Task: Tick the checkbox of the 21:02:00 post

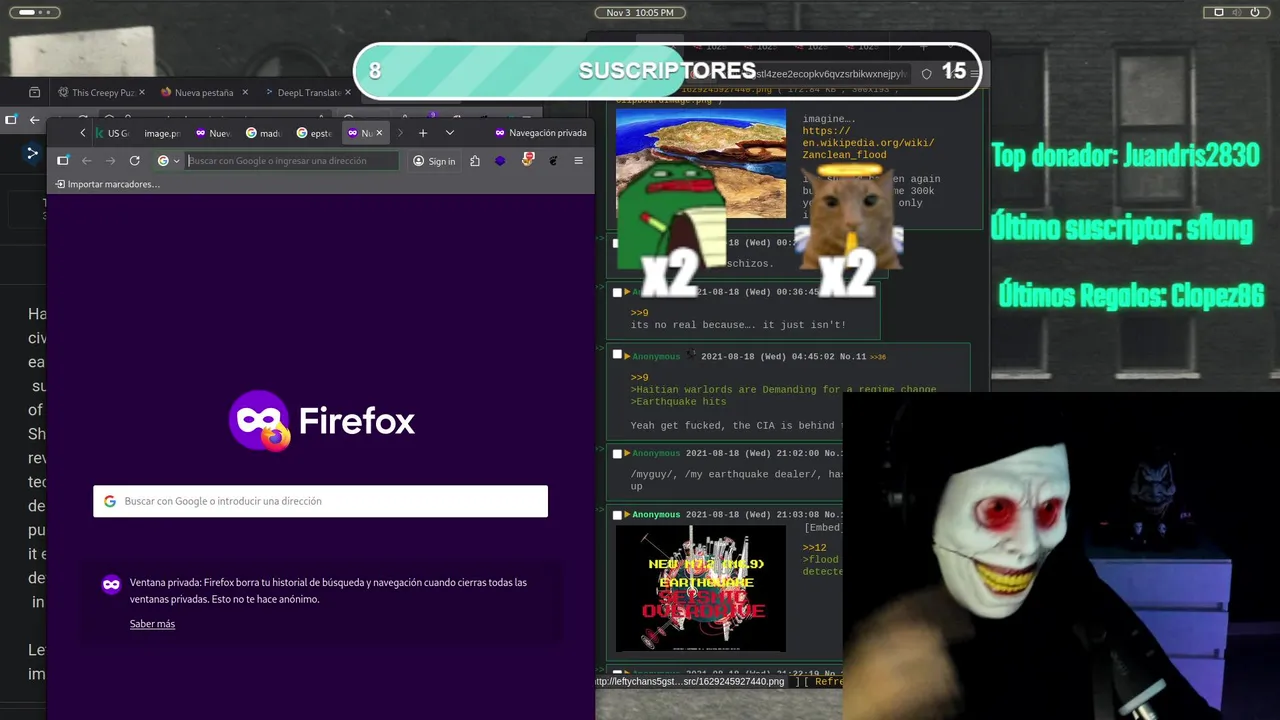Action: 617,454
